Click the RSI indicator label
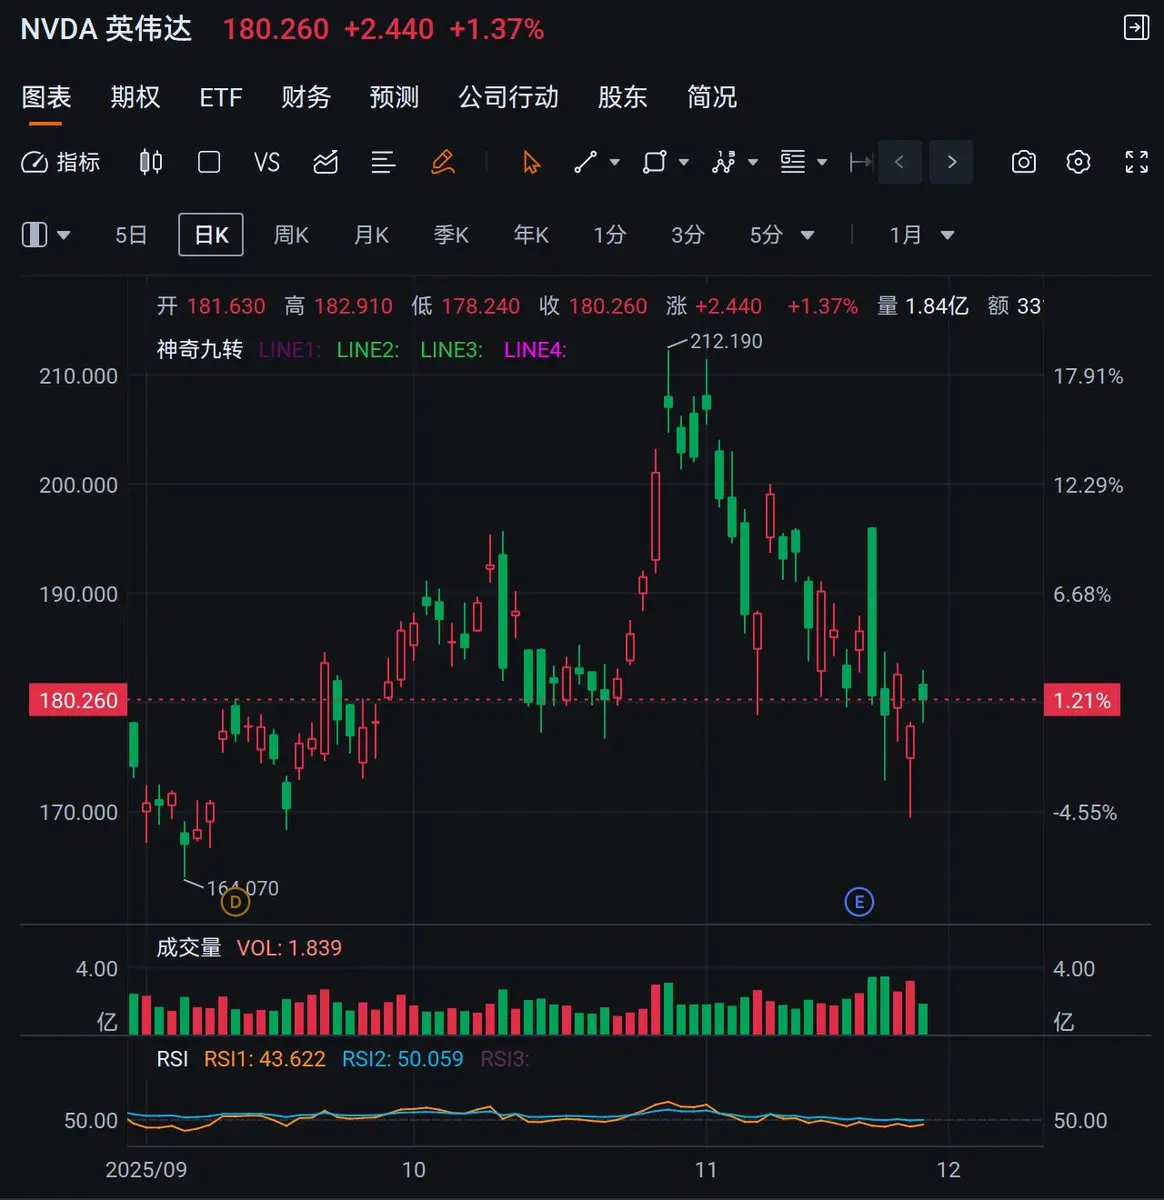Viewport: 1164px width, 1200px height. point(172,1058)
